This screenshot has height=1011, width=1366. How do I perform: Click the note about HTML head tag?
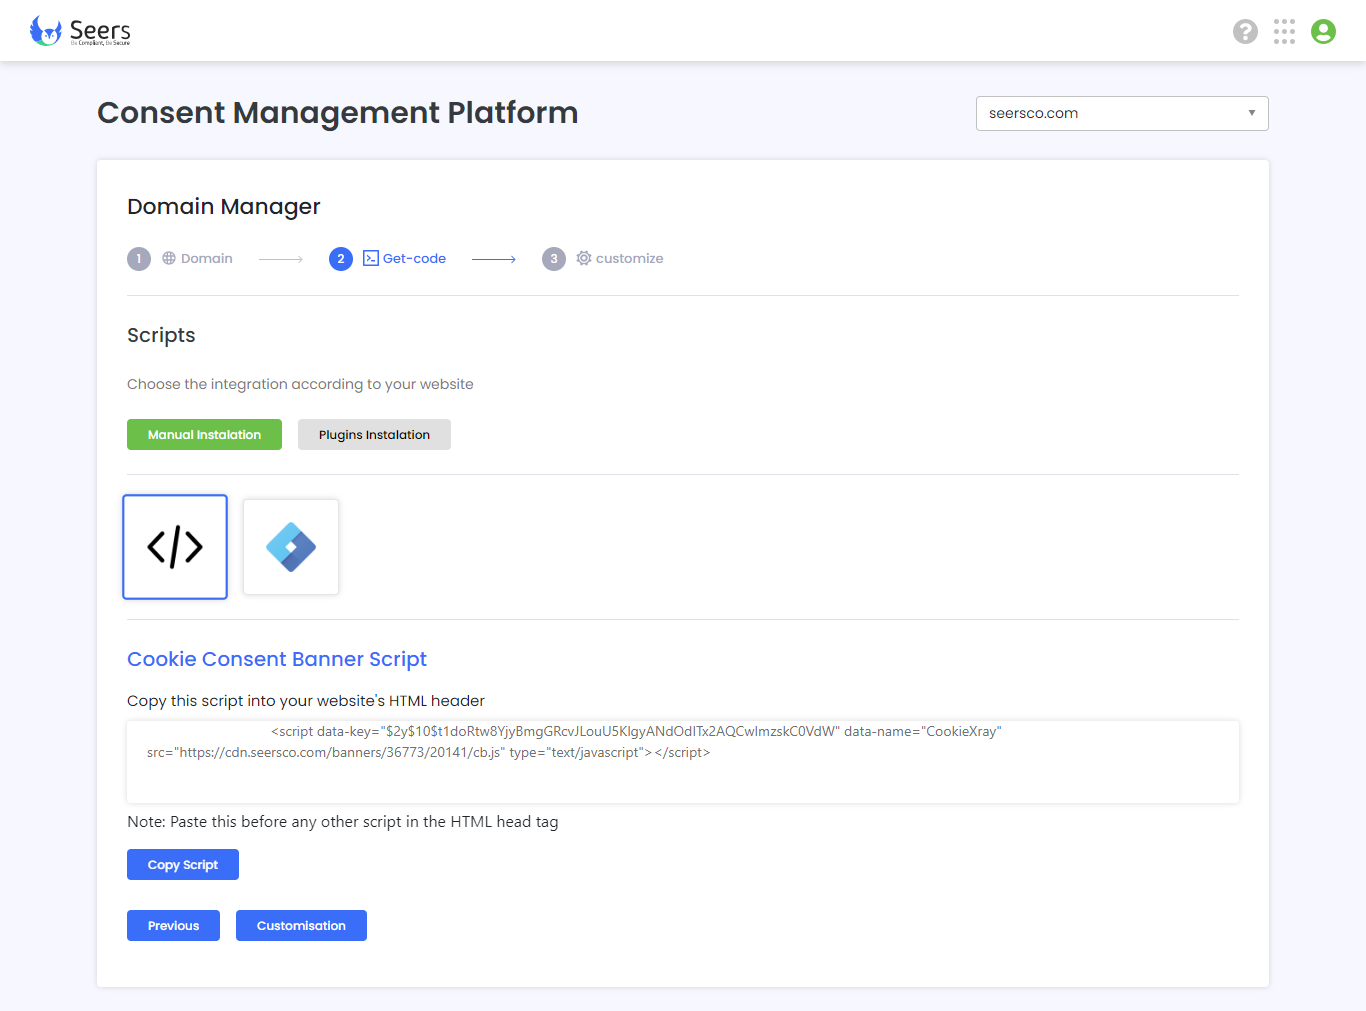[x=343, y=822]
